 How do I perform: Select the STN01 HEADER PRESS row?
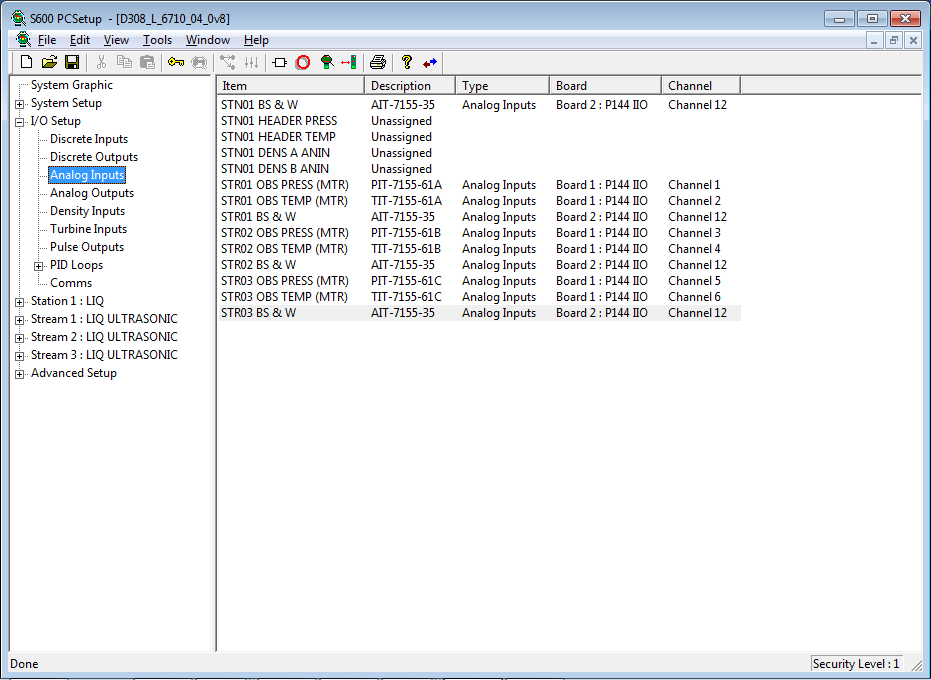479,121
